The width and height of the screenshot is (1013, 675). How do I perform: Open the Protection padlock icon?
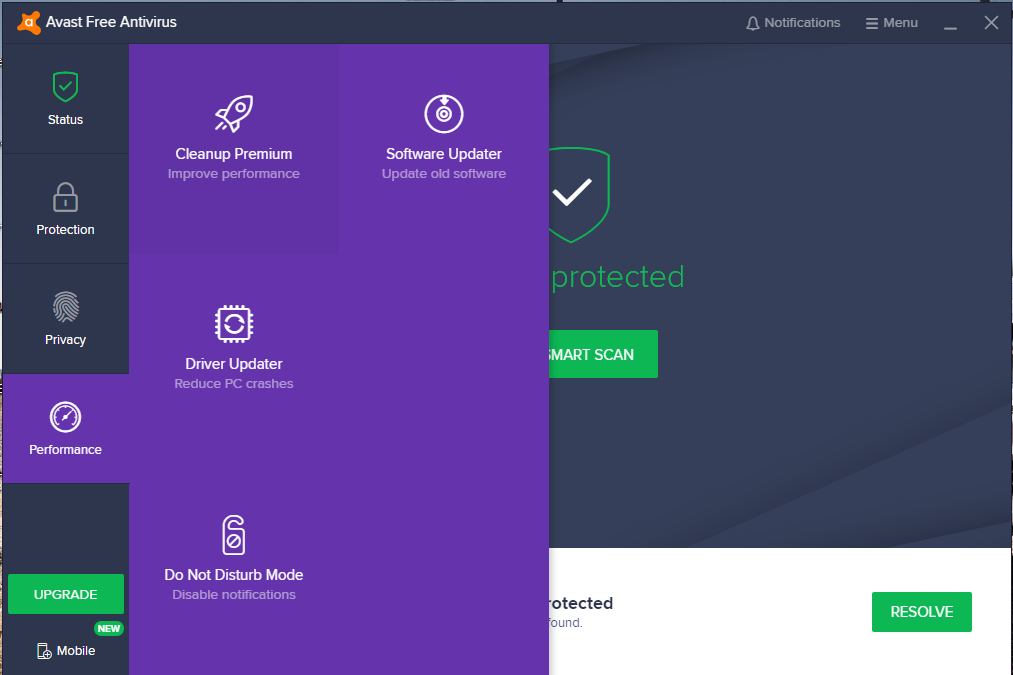(65, 197)
